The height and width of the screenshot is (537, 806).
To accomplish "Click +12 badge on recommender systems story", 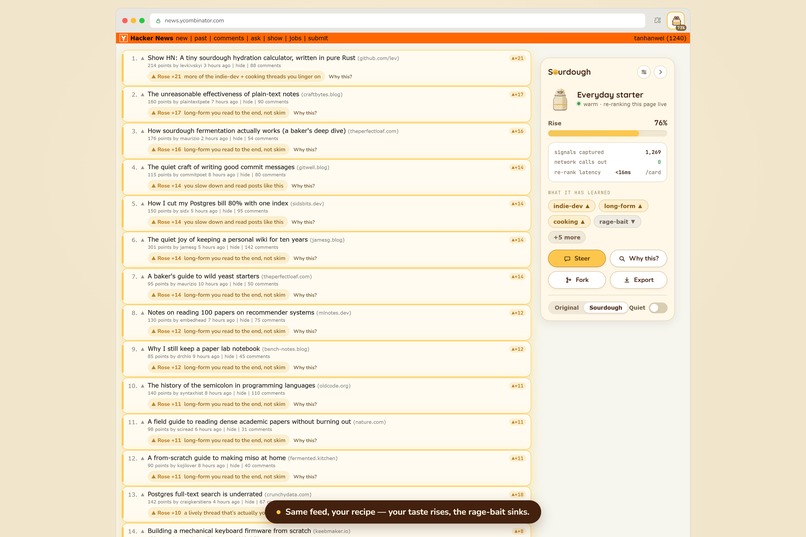I will pos(517,313).
